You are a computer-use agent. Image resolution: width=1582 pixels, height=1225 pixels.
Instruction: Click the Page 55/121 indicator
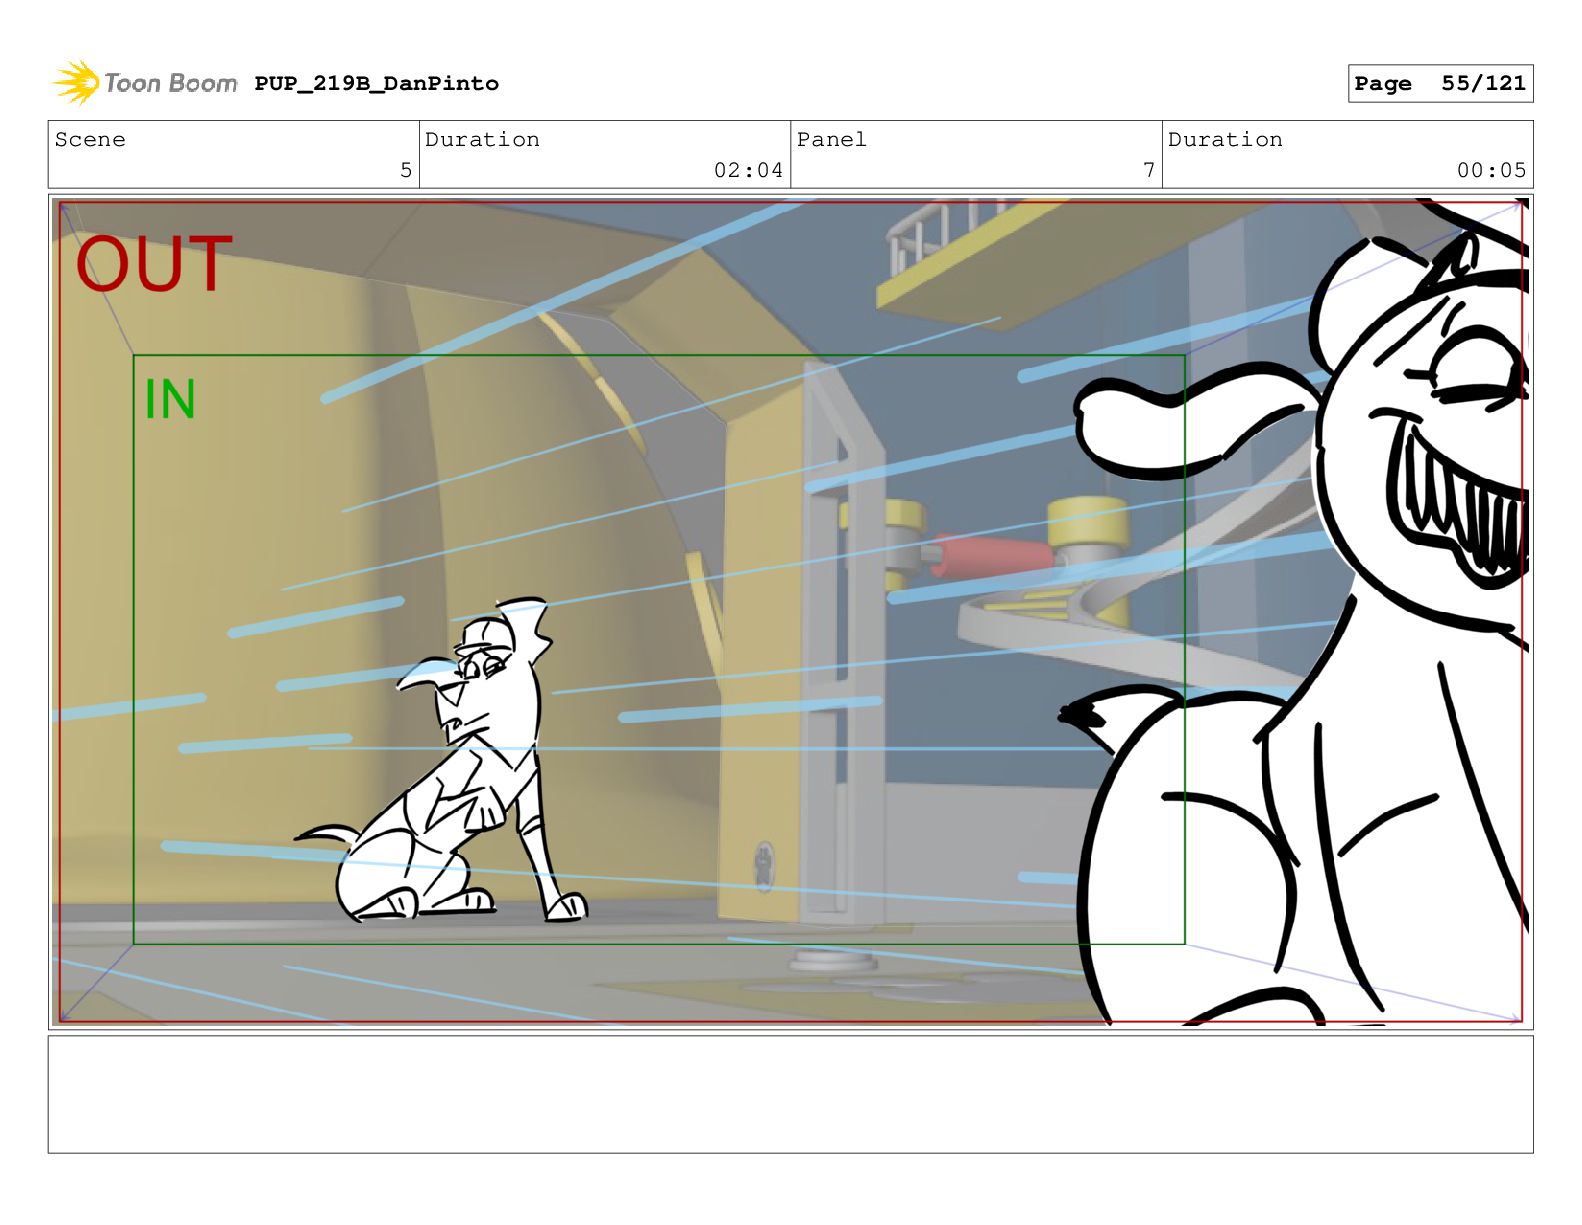point(1440,83)
